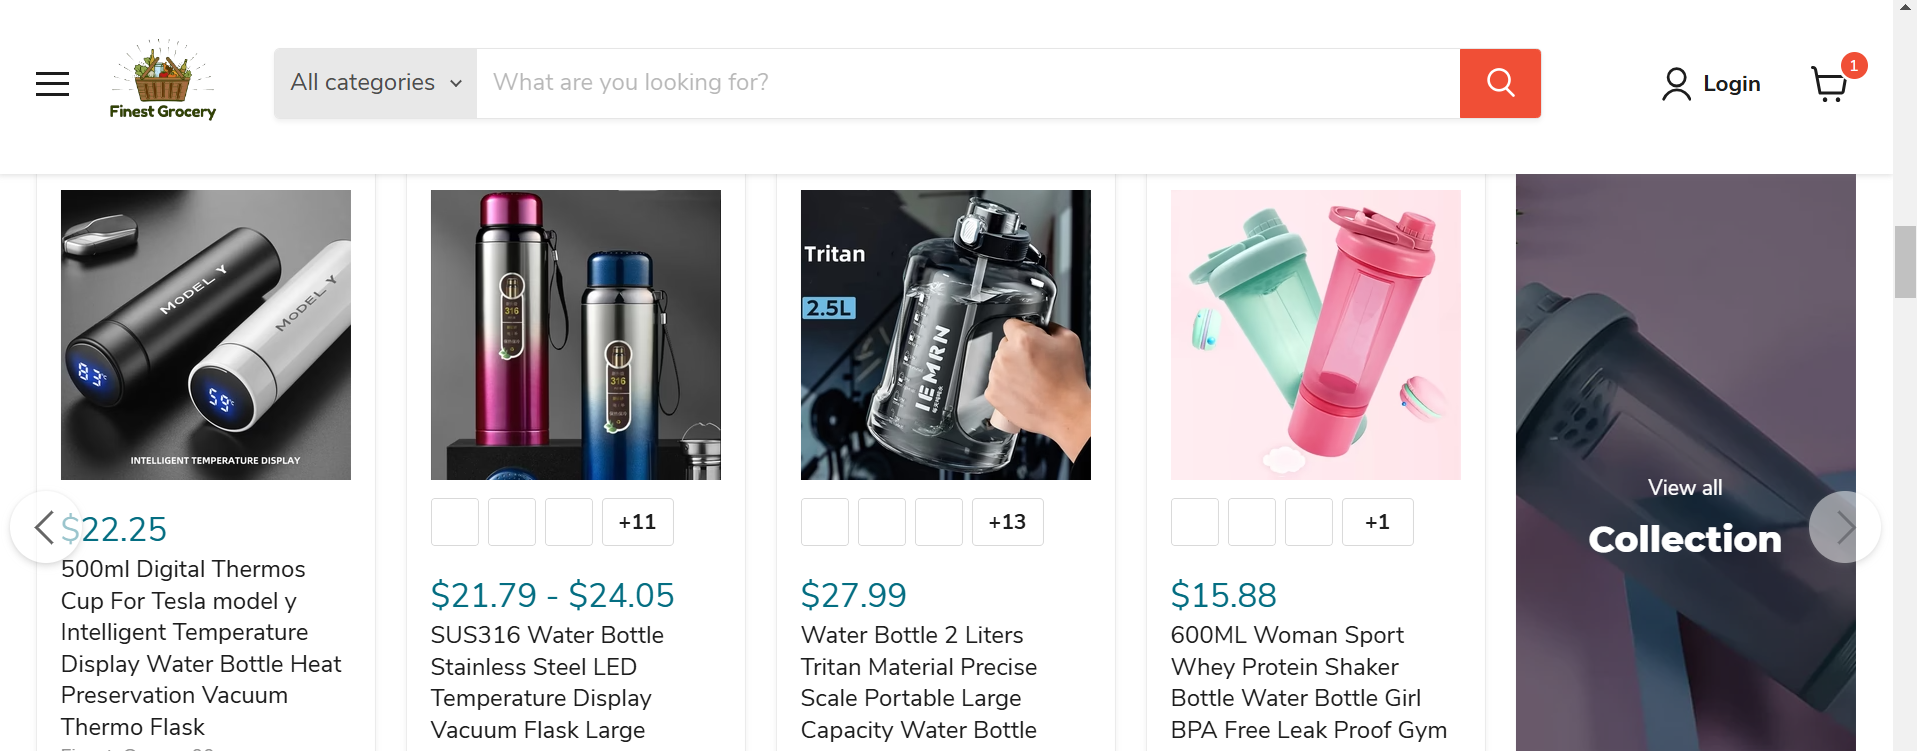Go to previous products with left arrow
This screenshot has width=1917, height=751.
tap(44, 527)
